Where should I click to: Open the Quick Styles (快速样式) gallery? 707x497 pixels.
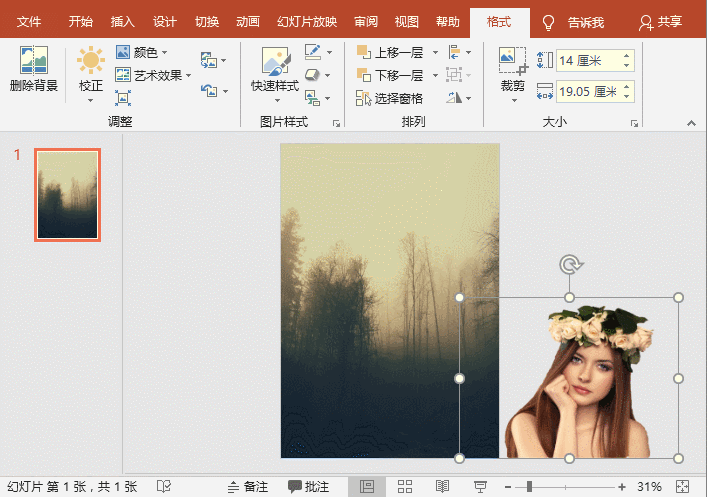coord(275,70)
